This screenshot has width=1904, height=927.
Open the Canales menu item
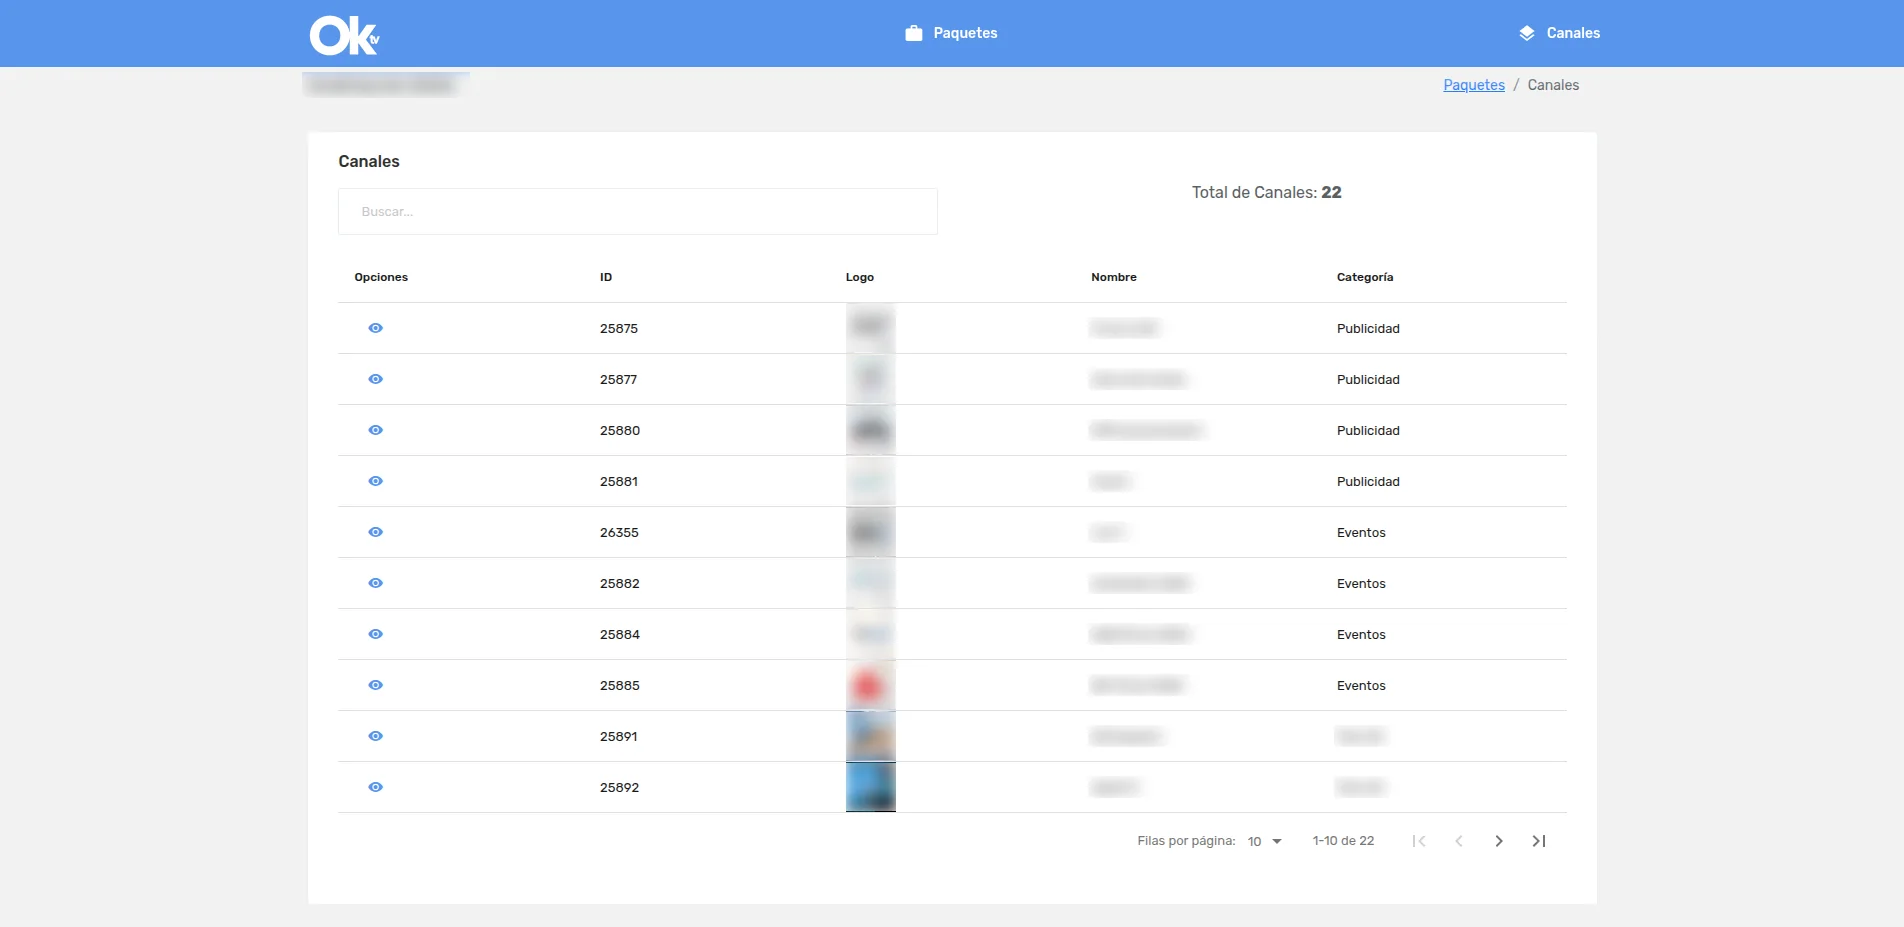pyautogui.click(x=1559, y=33)
